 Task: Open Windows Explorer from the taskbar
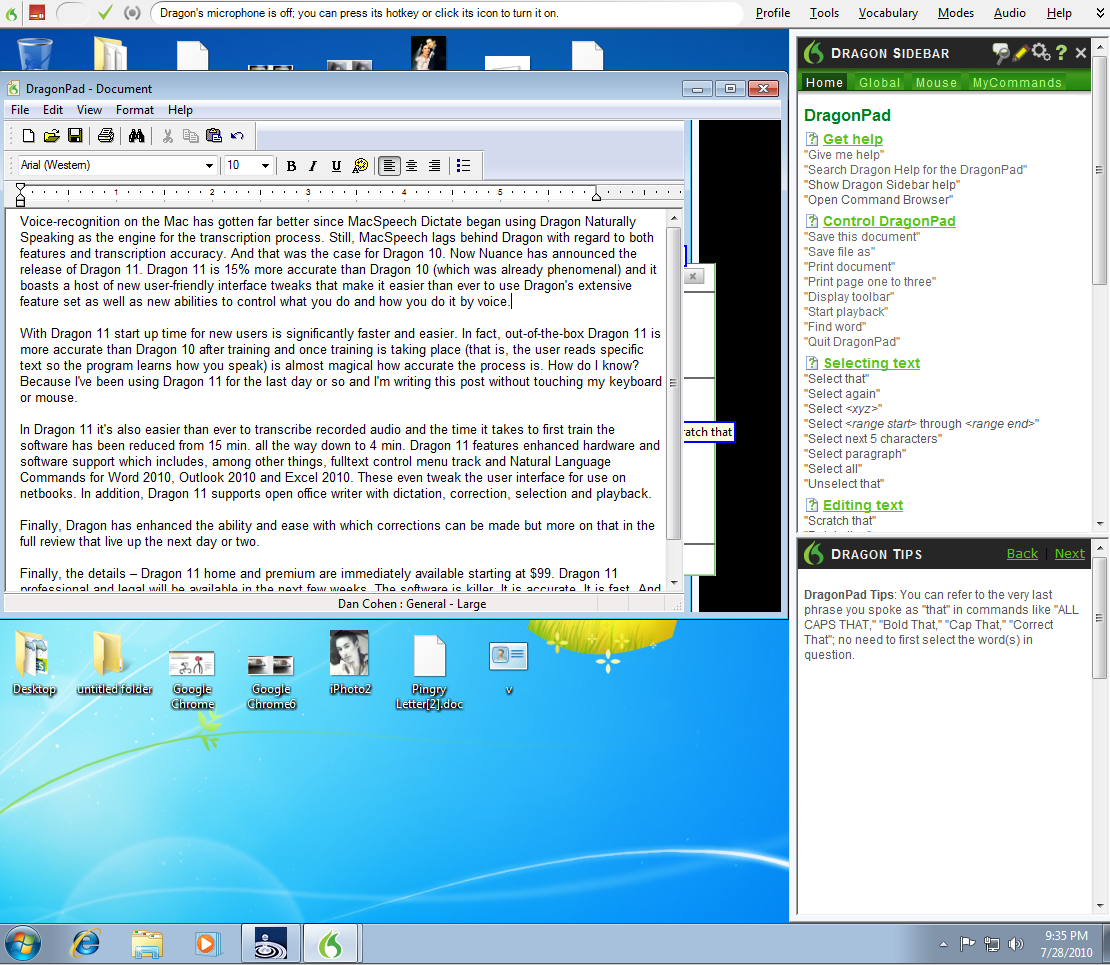pyautogui.click(x=147, y=944)
